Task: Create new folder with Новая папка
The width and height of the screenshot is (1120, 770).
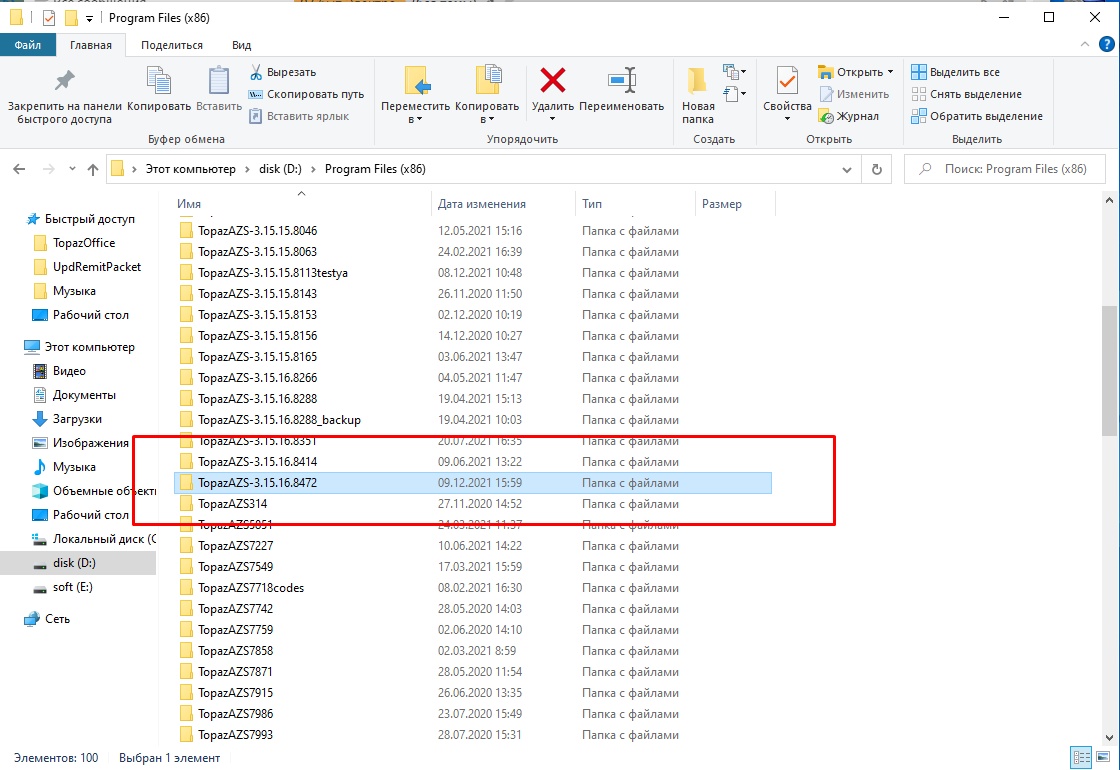Action: [x=698, y=95]
